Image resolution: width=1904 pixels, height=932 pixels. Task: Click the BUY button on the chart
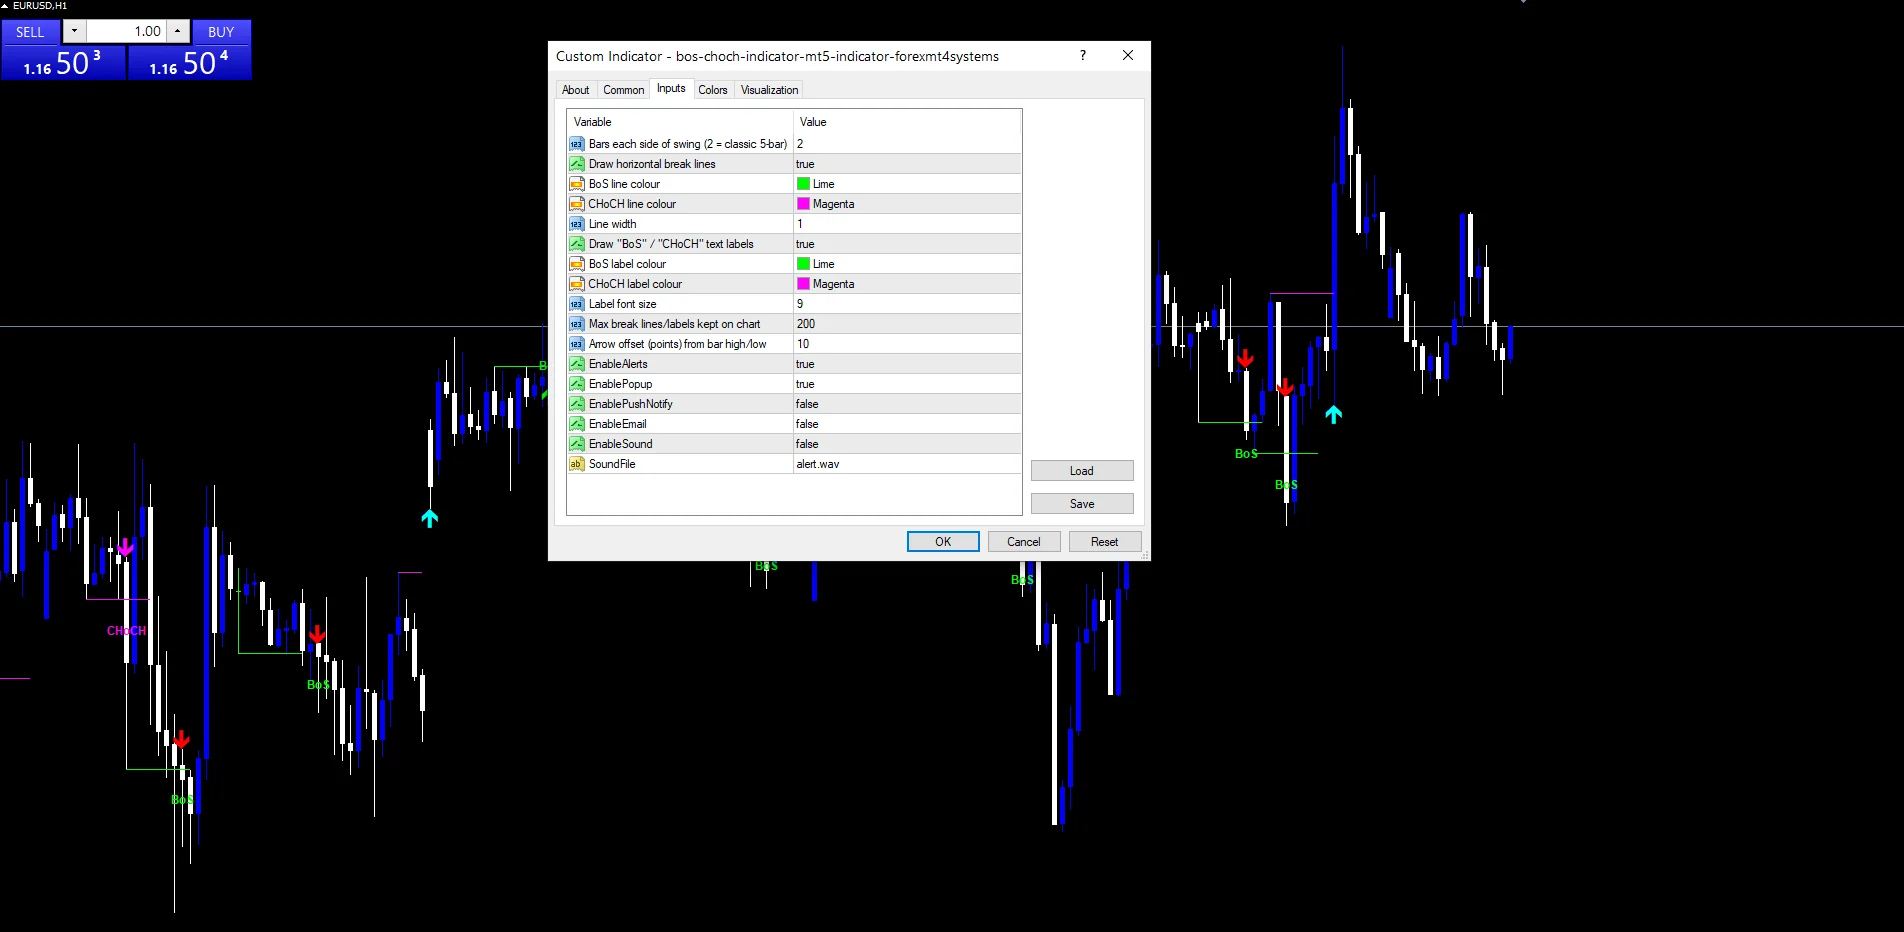coord(221,32)
